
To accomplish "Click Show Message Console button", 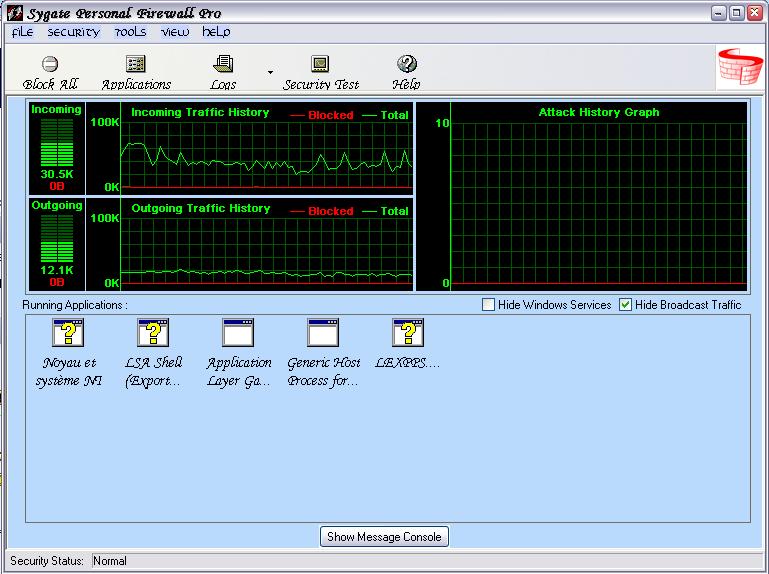I will (384, 537).
